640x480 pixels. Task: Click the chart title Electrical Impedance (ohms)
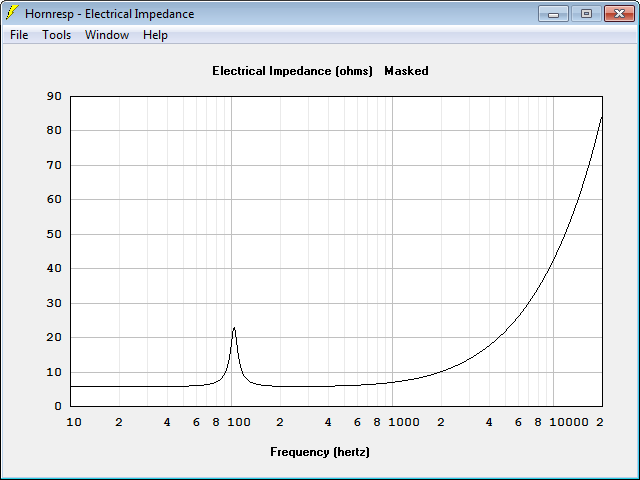click(292, 71)
